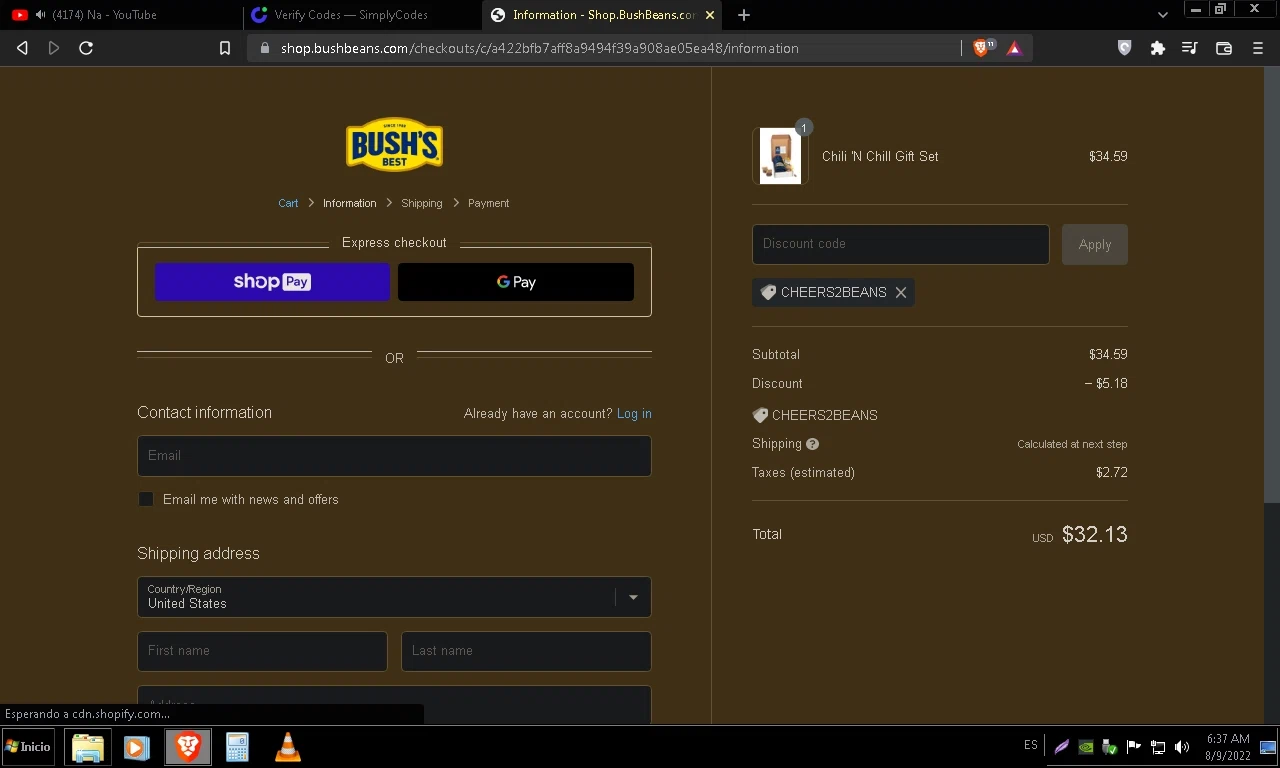
Task: Bookmark this page using the bookmark icon
Action: 225,48
